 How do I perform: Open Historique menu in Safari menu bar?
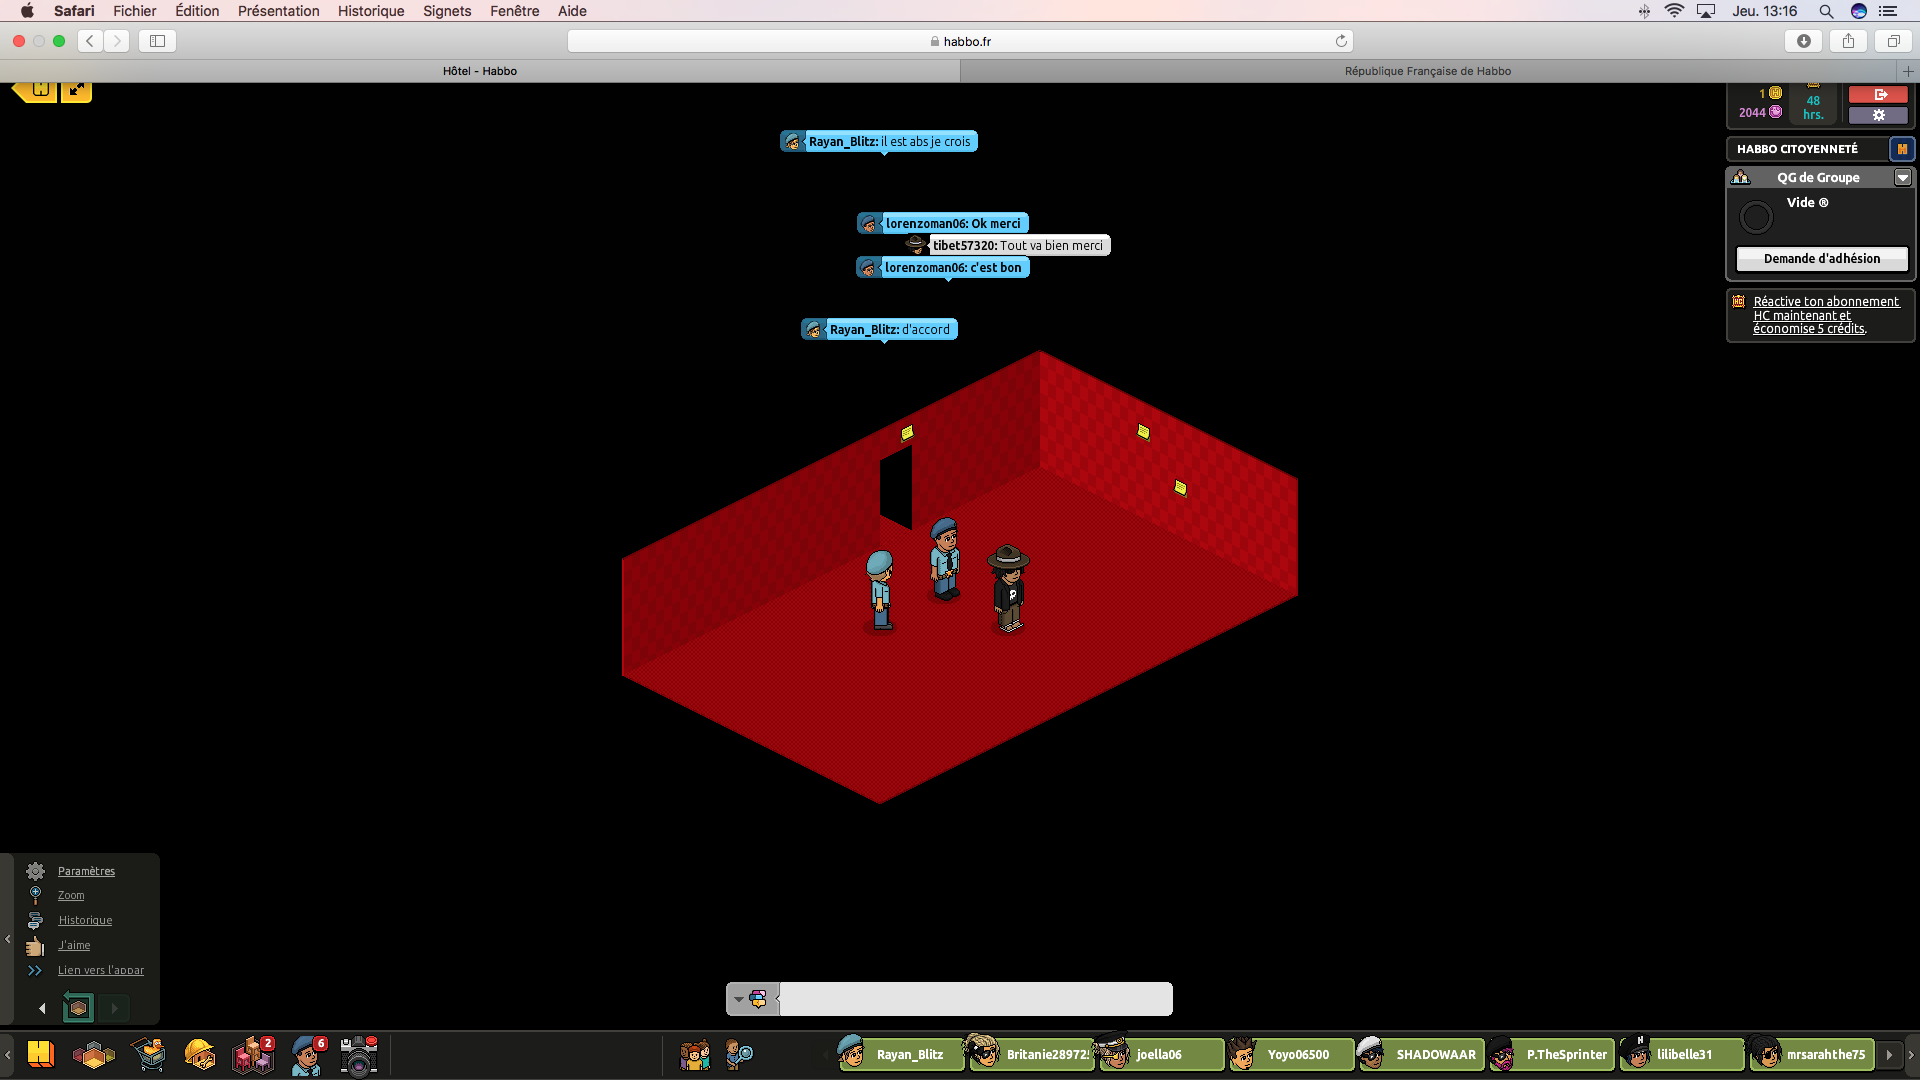tap(369, 11)
